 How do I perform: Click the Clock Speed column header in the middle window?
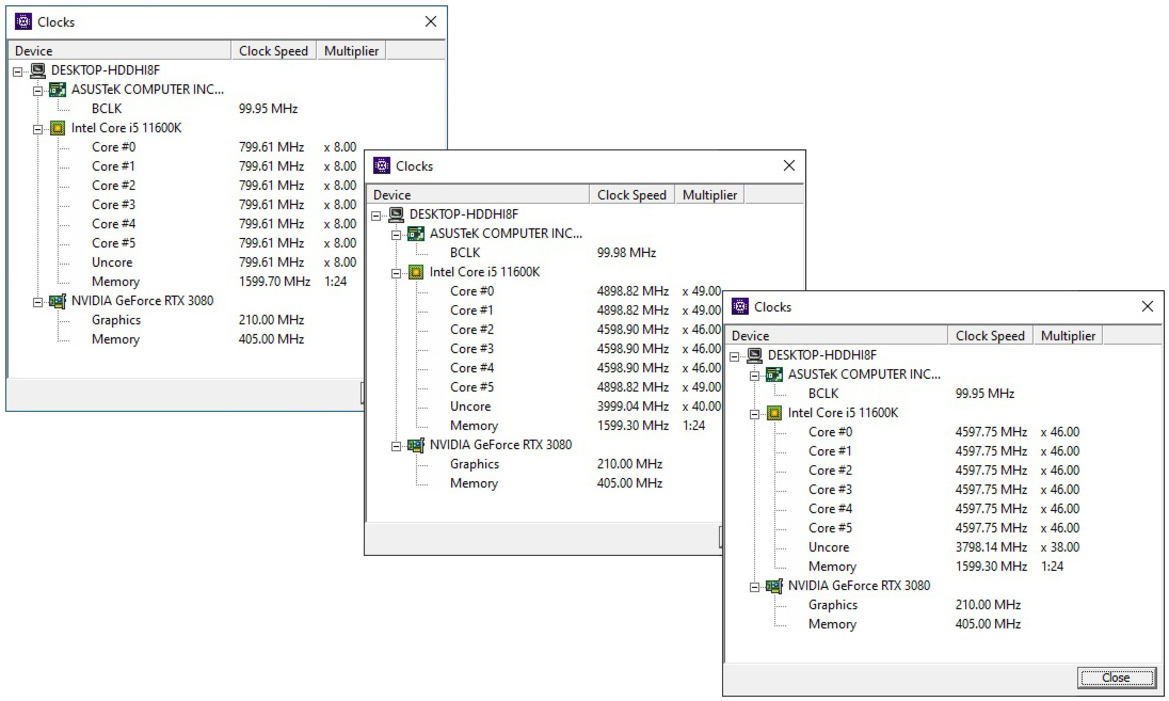[631, 195]
